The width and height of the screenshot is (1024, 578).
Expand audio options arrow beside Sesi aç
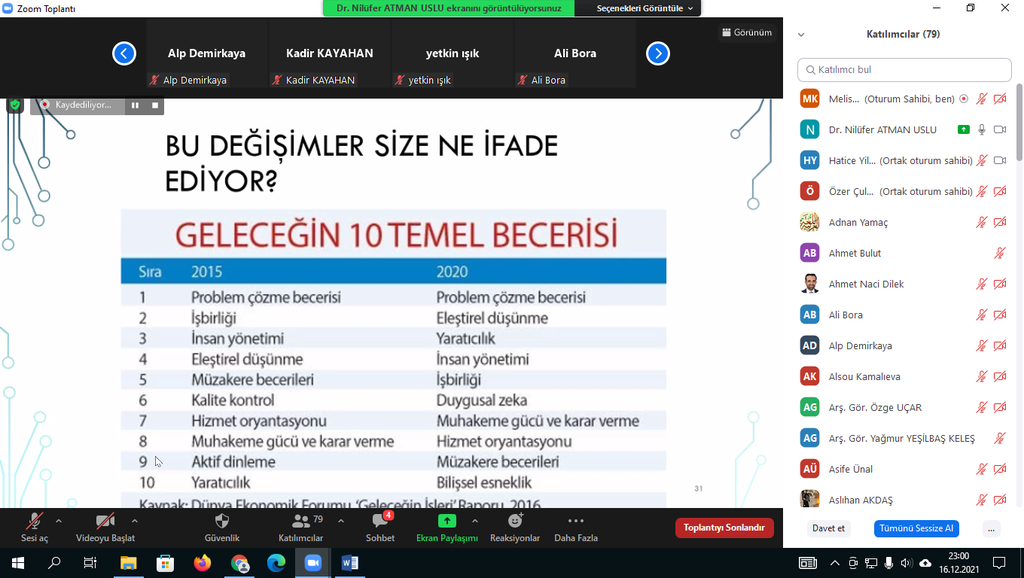[x=58, y=521]
